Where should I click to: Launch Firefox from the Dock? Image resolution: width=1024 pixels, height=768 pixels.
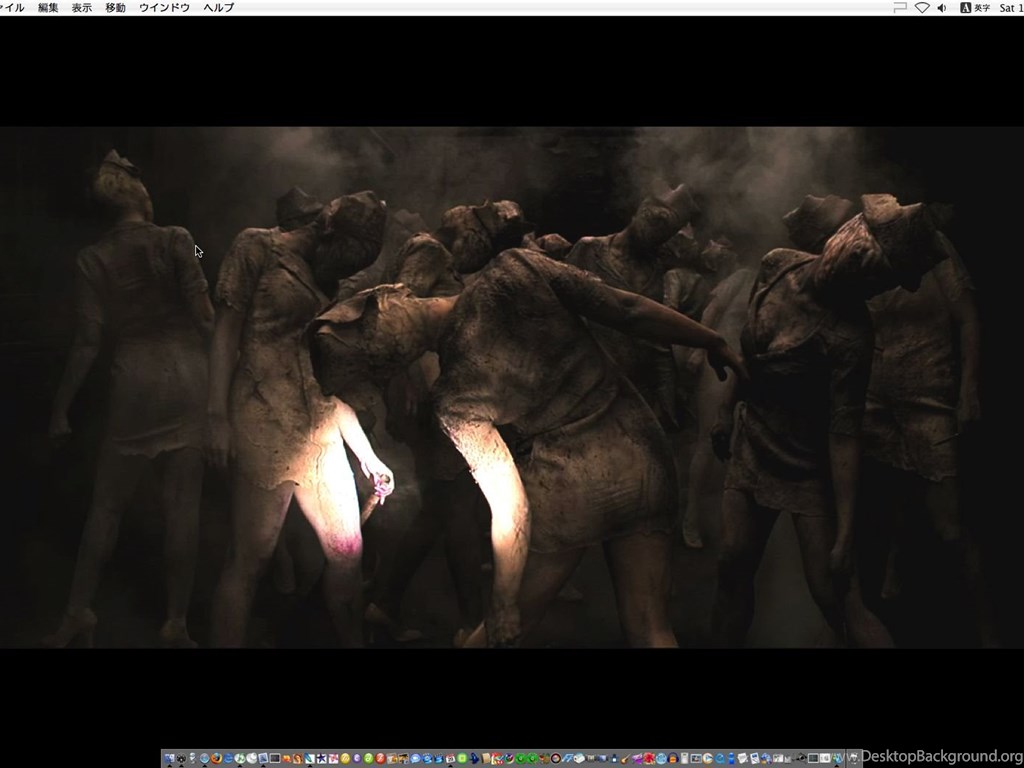pyautogui.click(x=216, y=758)
